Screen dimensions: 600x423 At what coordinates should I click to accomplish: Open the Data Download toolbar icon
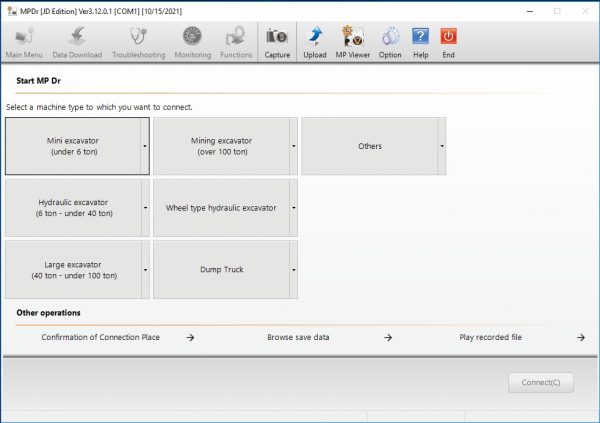77,42
